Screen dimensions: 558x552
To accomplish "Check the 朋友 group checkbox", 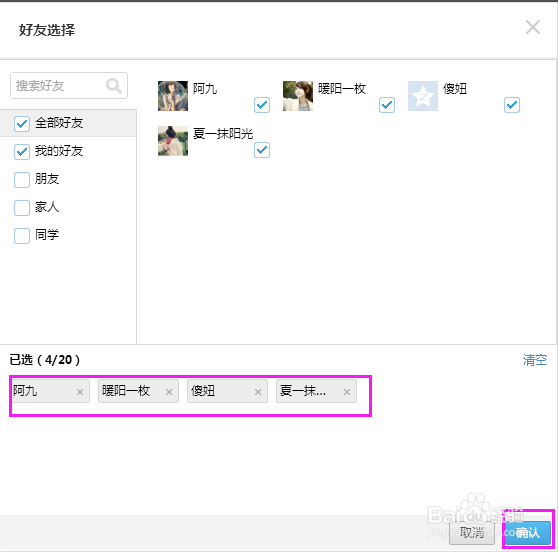I will pos(22,180).
